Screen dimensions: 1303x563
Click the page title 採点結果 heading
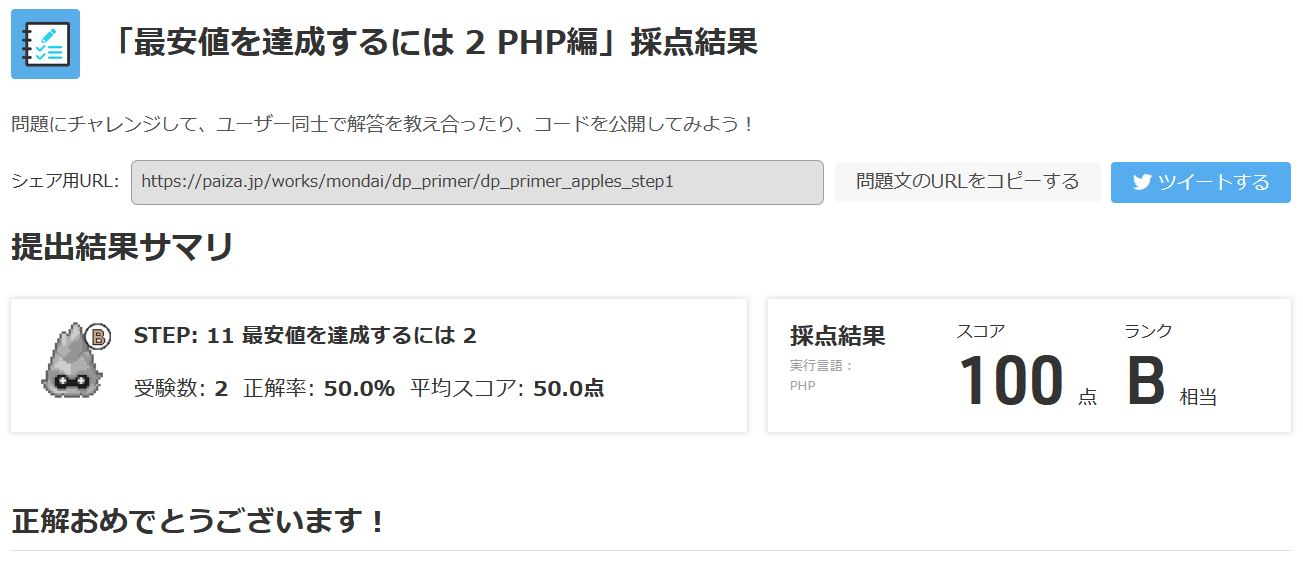434,43
